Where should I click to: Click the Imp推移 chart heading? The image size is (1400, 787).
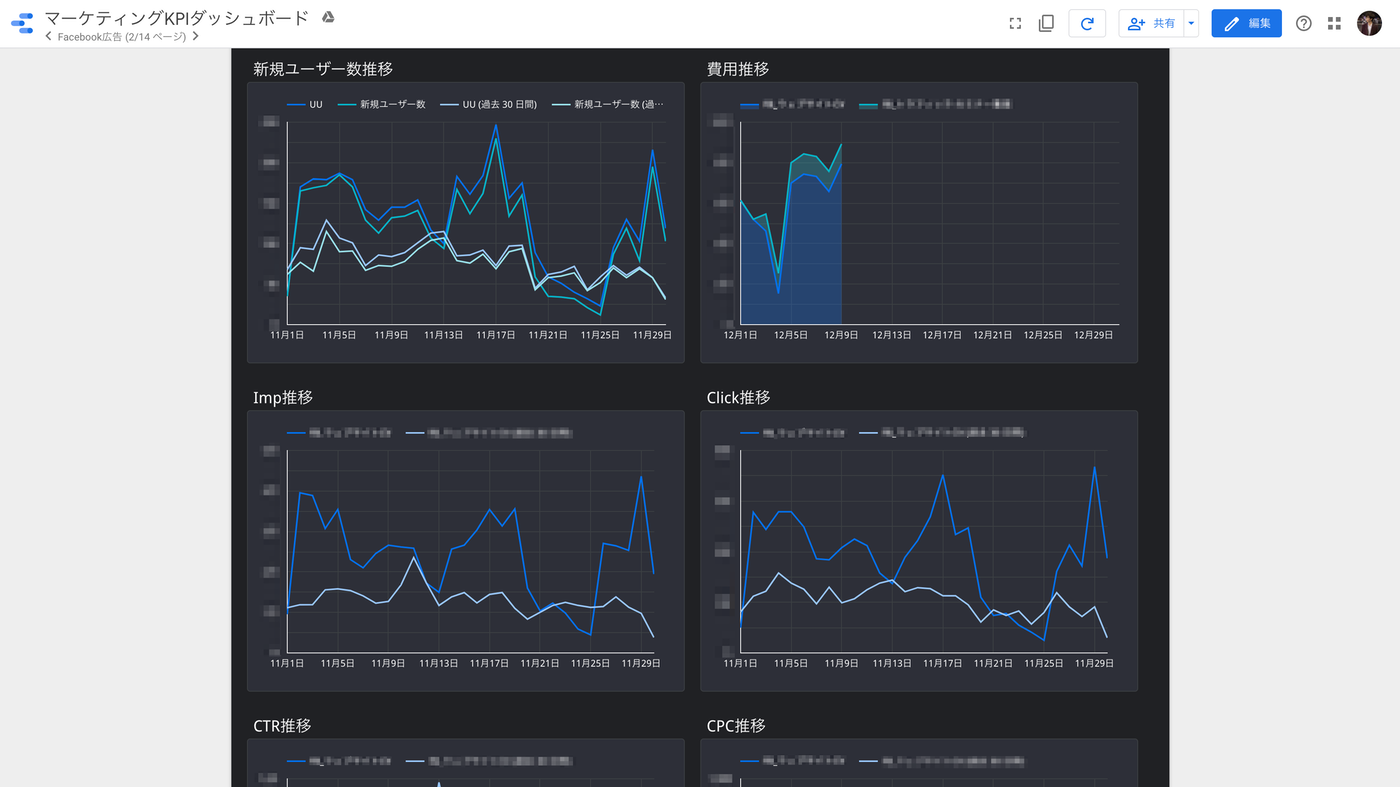(x=283, y=397)
